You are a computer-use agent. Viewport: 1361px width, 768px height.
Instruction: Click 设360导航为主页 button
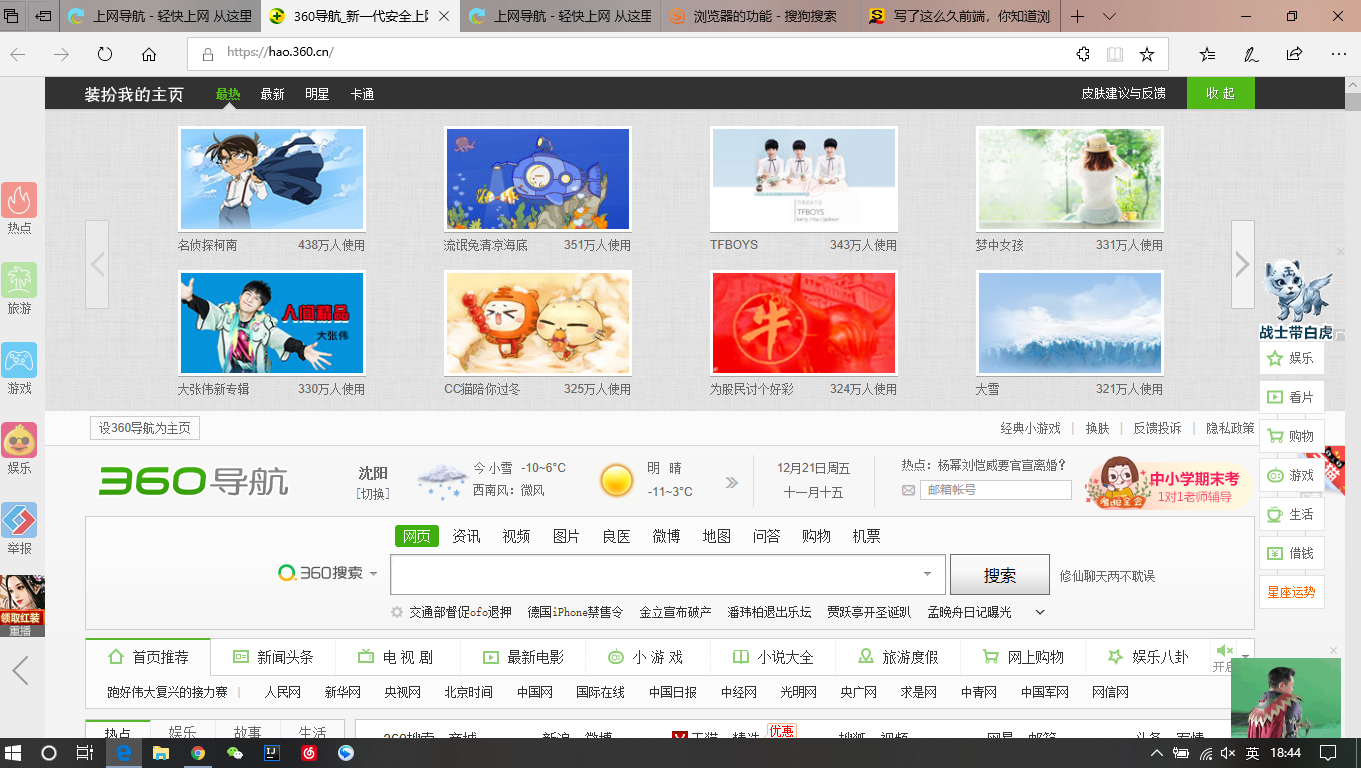click(144, 428)
